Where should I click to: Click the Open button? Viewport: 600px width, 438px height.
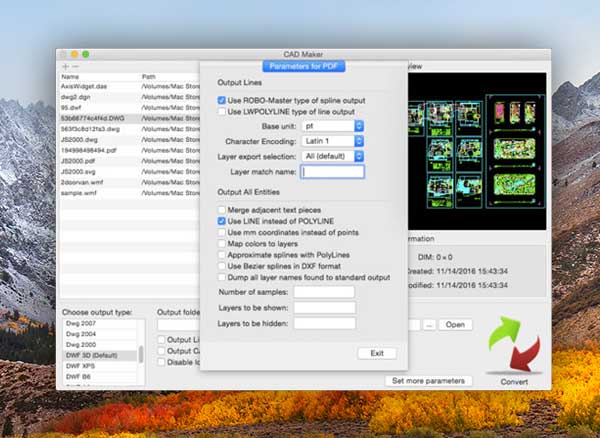[455, 325]
